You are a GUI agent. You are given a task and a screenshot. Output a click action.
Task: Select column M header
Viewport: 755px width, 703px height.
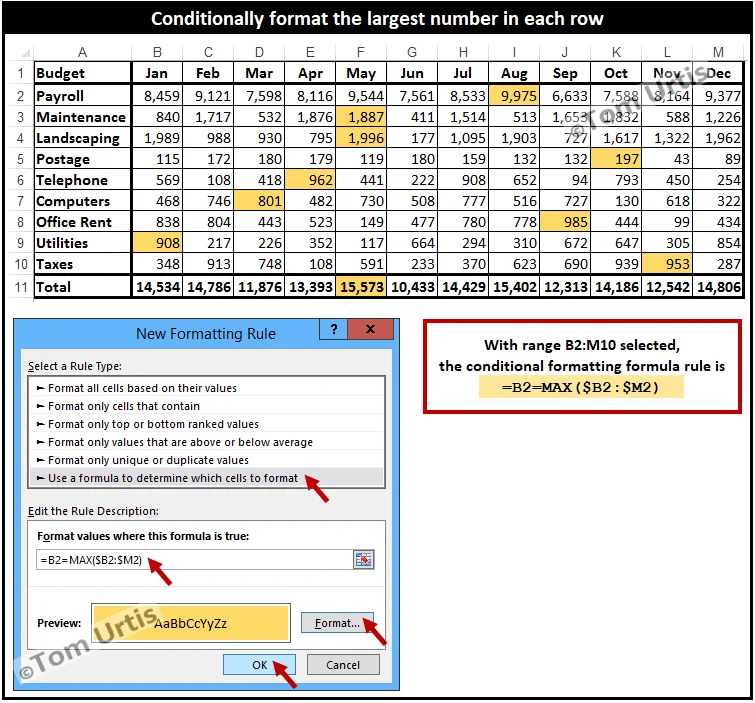[x=718, y=52]
